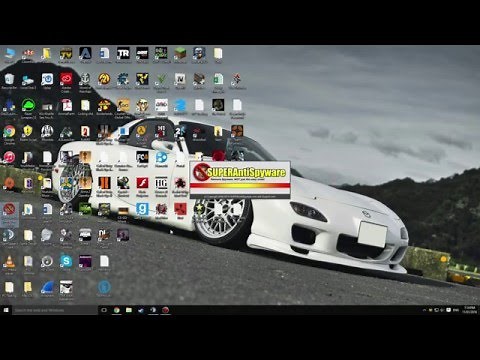Image resolution: width=480 pixels, height=360 pixels.
Task: Open the Recycle Bin desktop icon
Action: coord(9,81)
